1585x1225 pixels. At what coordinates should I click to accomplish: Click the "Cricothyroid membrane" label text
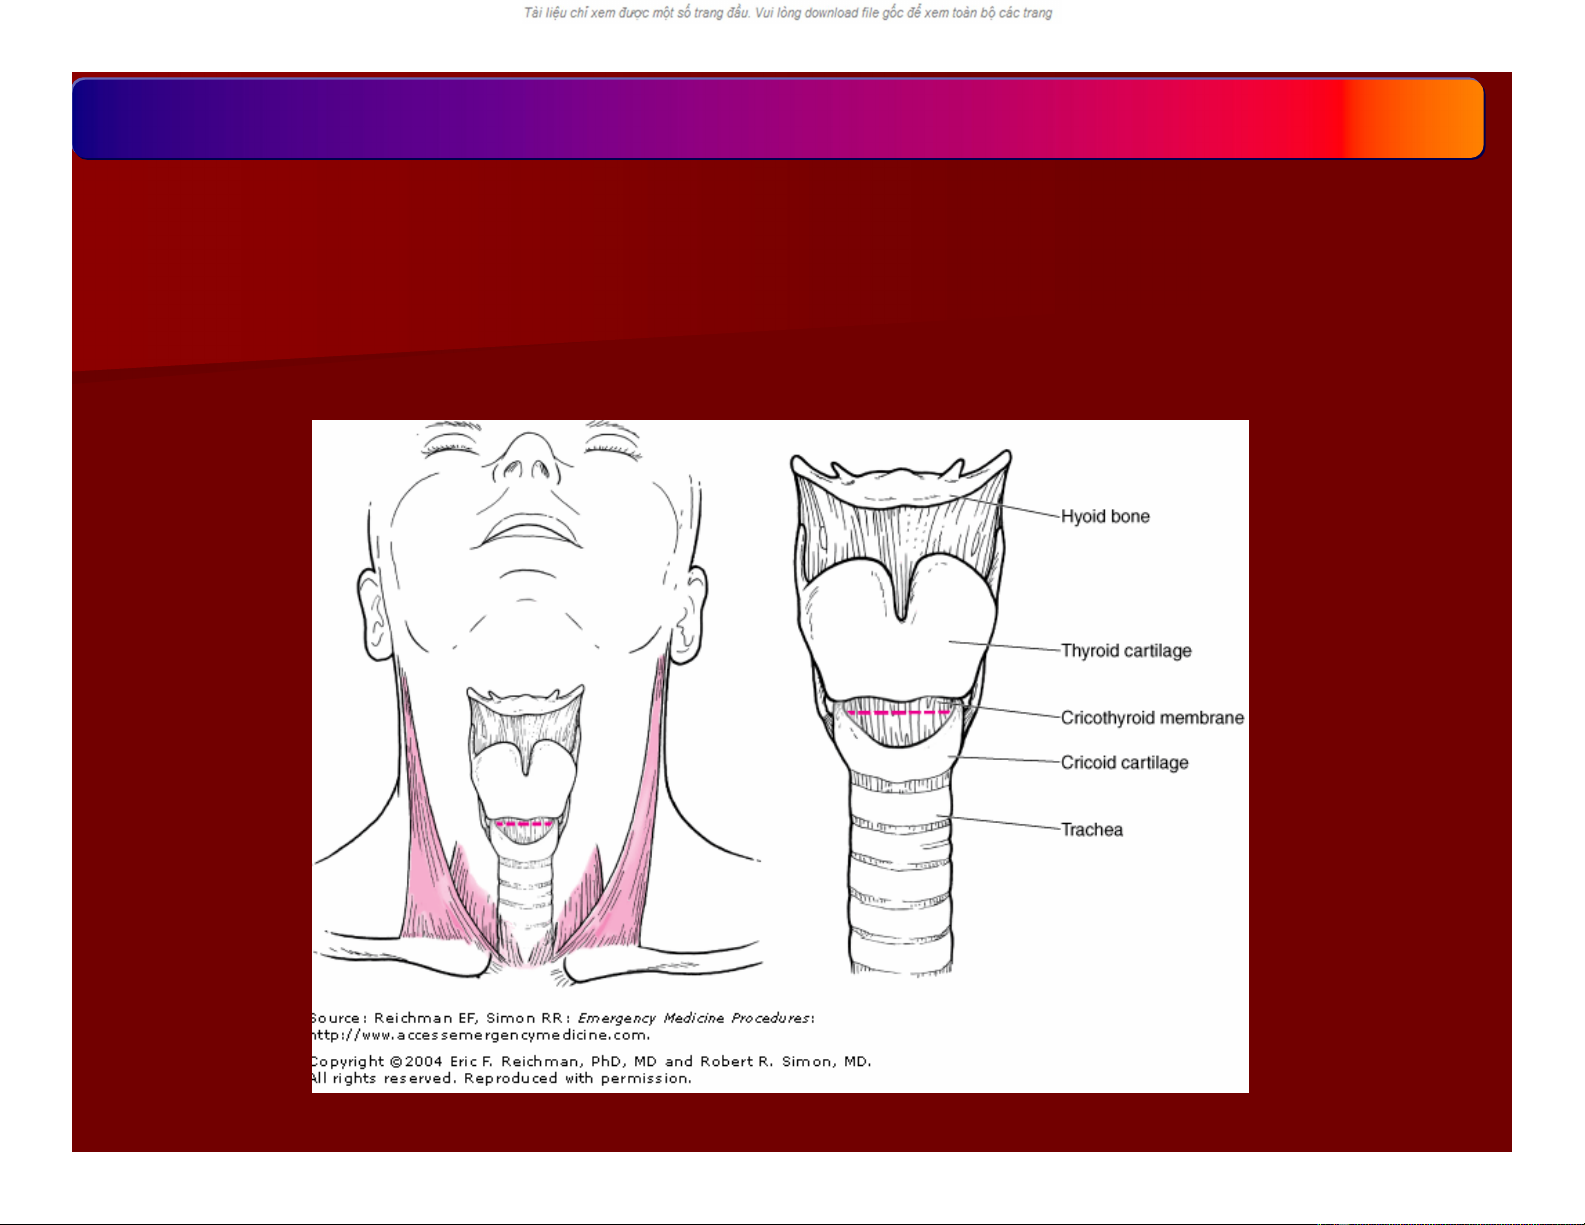1152,718
